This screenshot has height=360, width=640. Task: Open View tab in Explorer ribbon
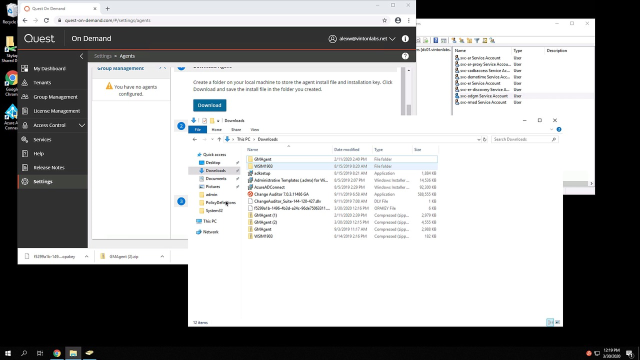tap(254, 129)
